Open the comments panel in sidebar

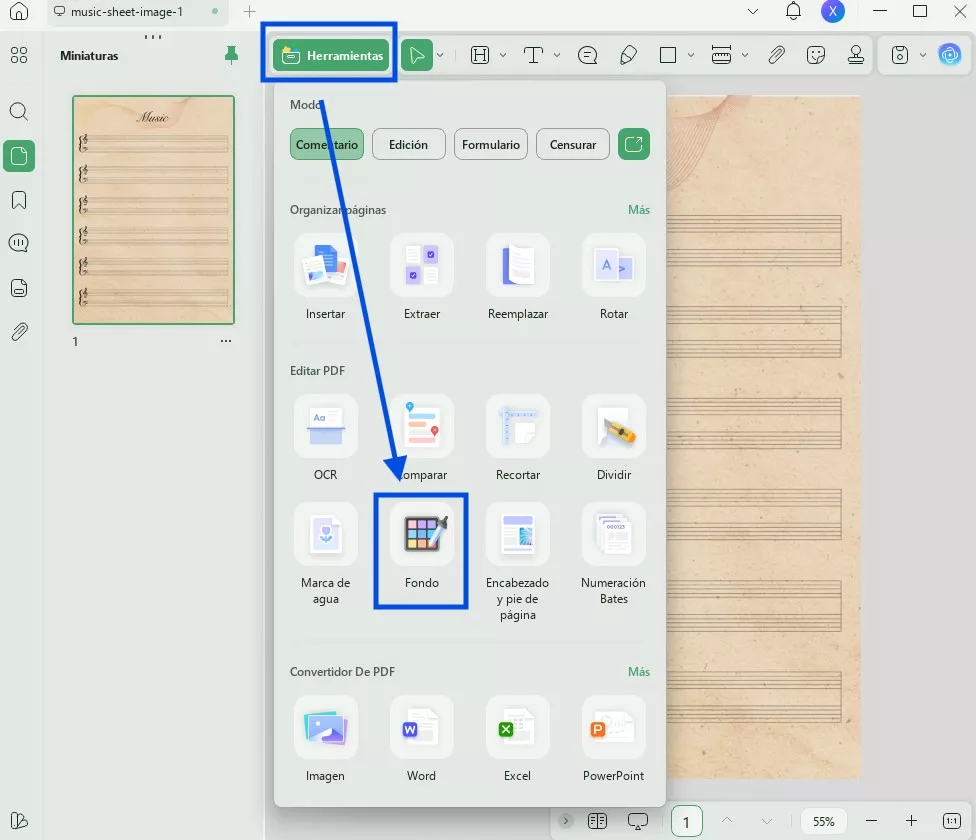[19, 243]
